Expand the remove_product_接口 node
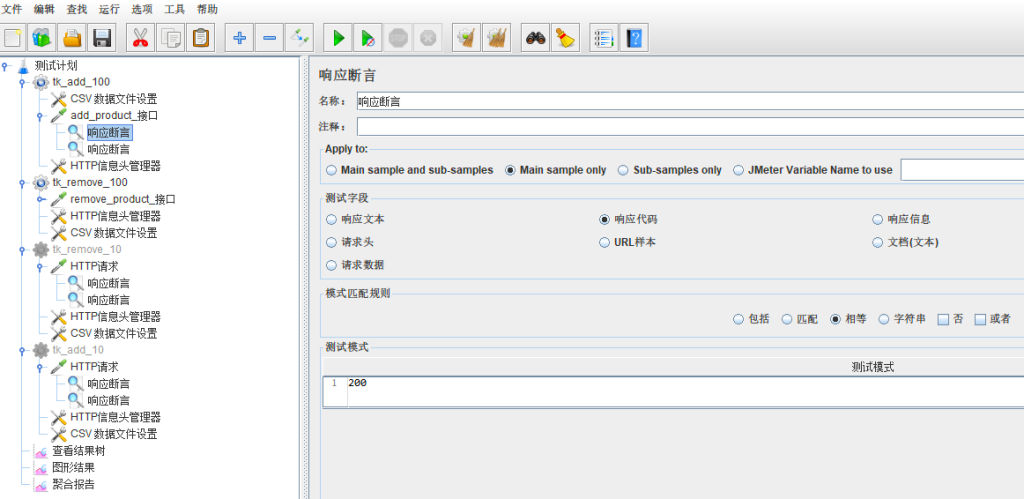This screenshot has width=1024, height=499. point(40,199)
